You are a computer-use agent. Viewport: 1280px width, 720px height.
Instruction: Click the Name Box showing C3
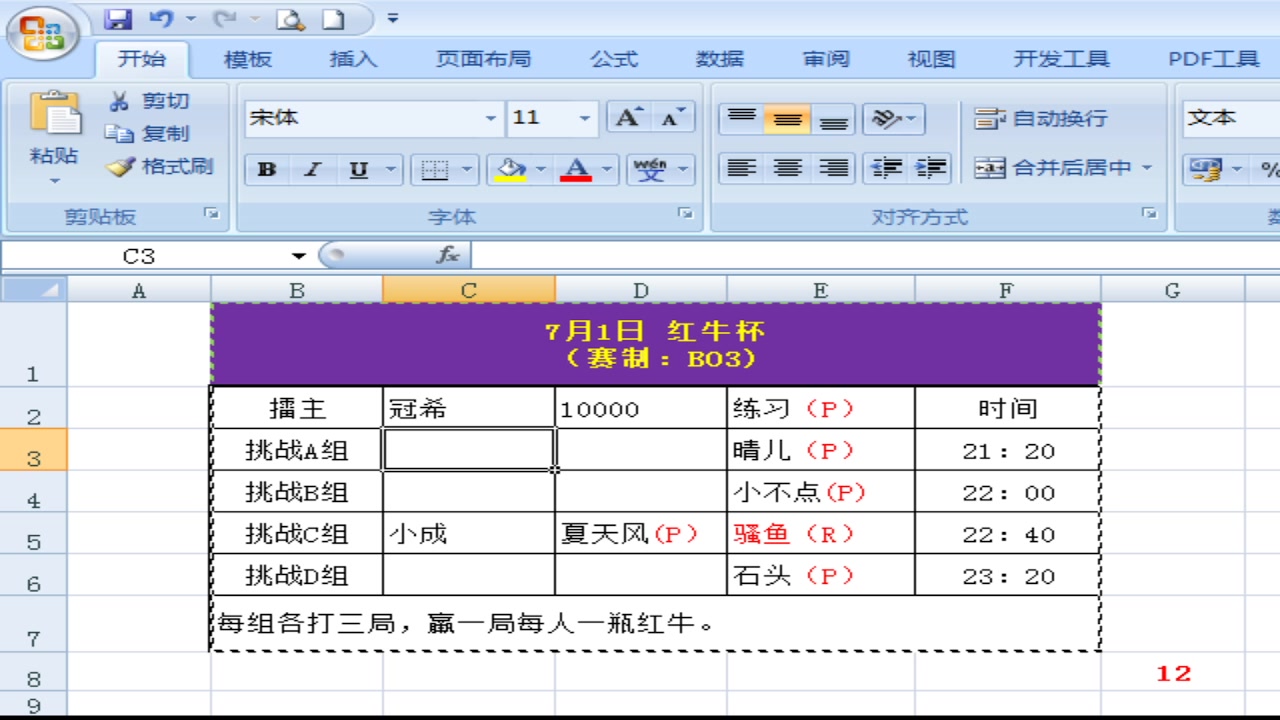point(140,257)
